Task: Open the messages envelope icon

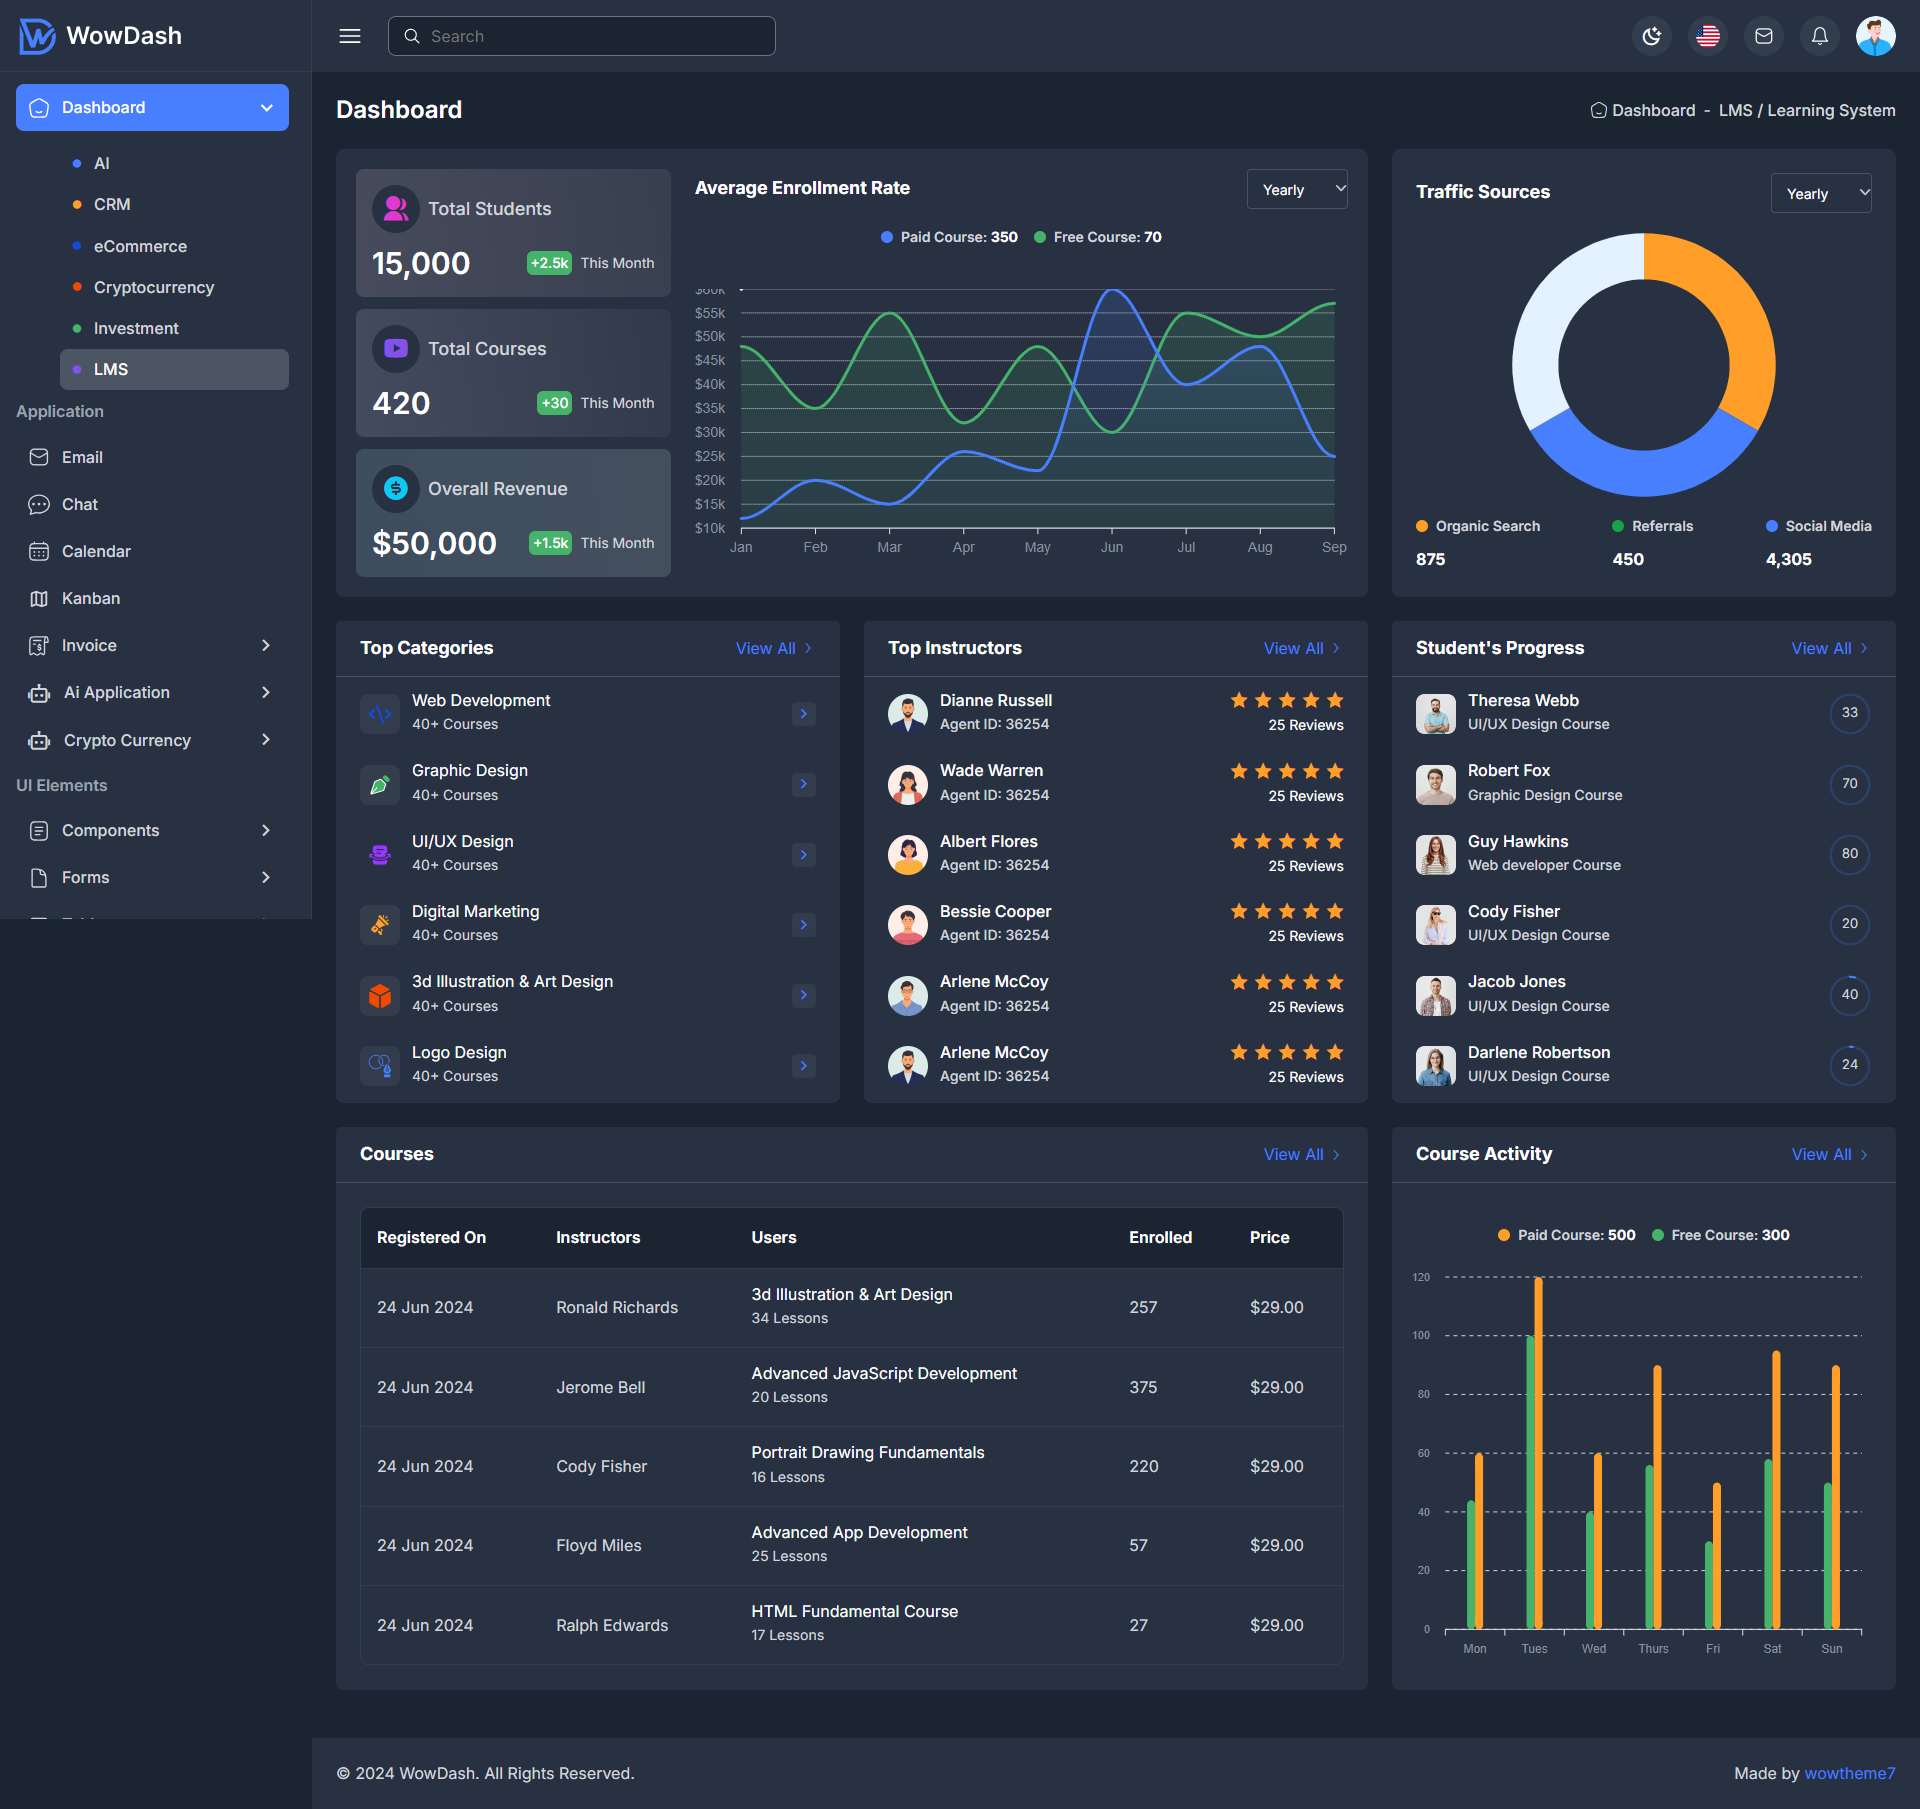Action: [1763, 35]
